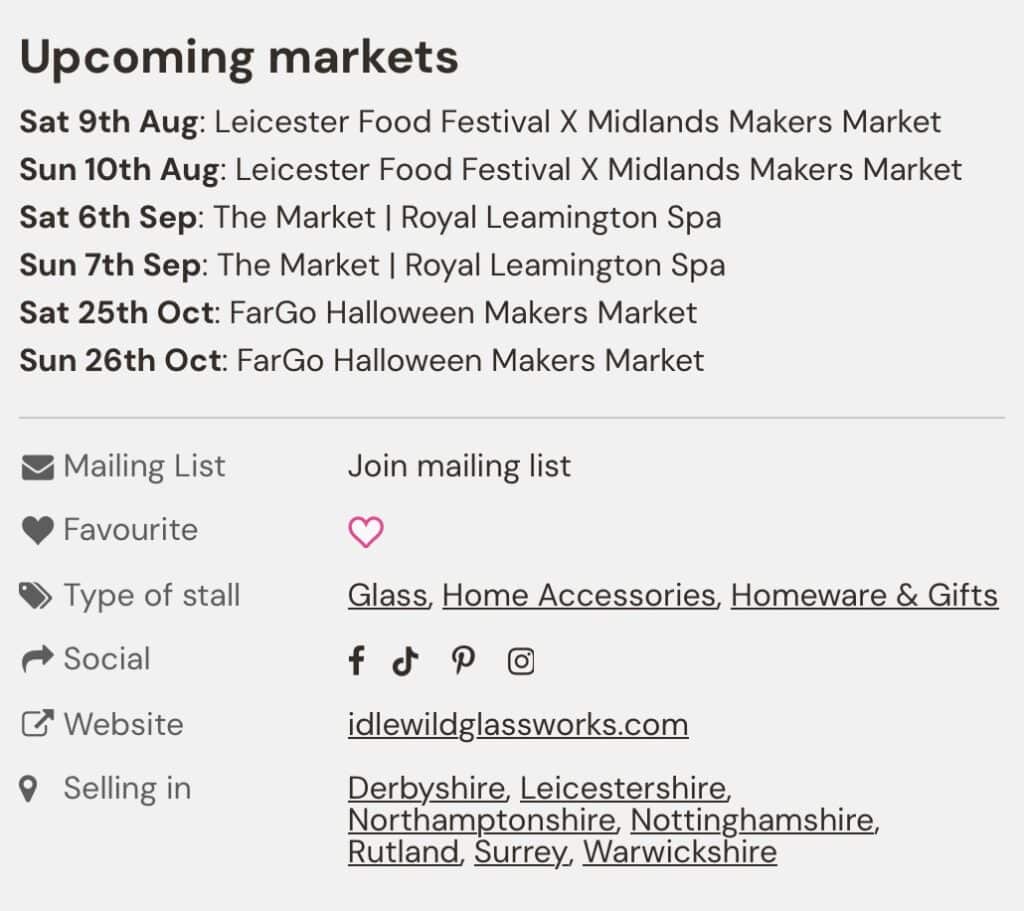Open the Home Accessories category link
The image size is (1024, 911).
(578, 595)
